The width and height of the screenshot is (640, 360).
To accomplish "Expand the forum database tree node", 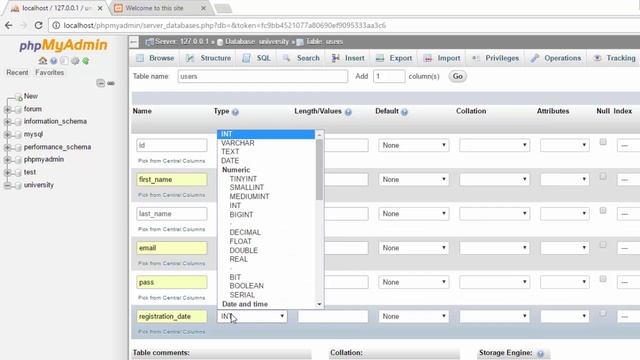I will 7,109.
